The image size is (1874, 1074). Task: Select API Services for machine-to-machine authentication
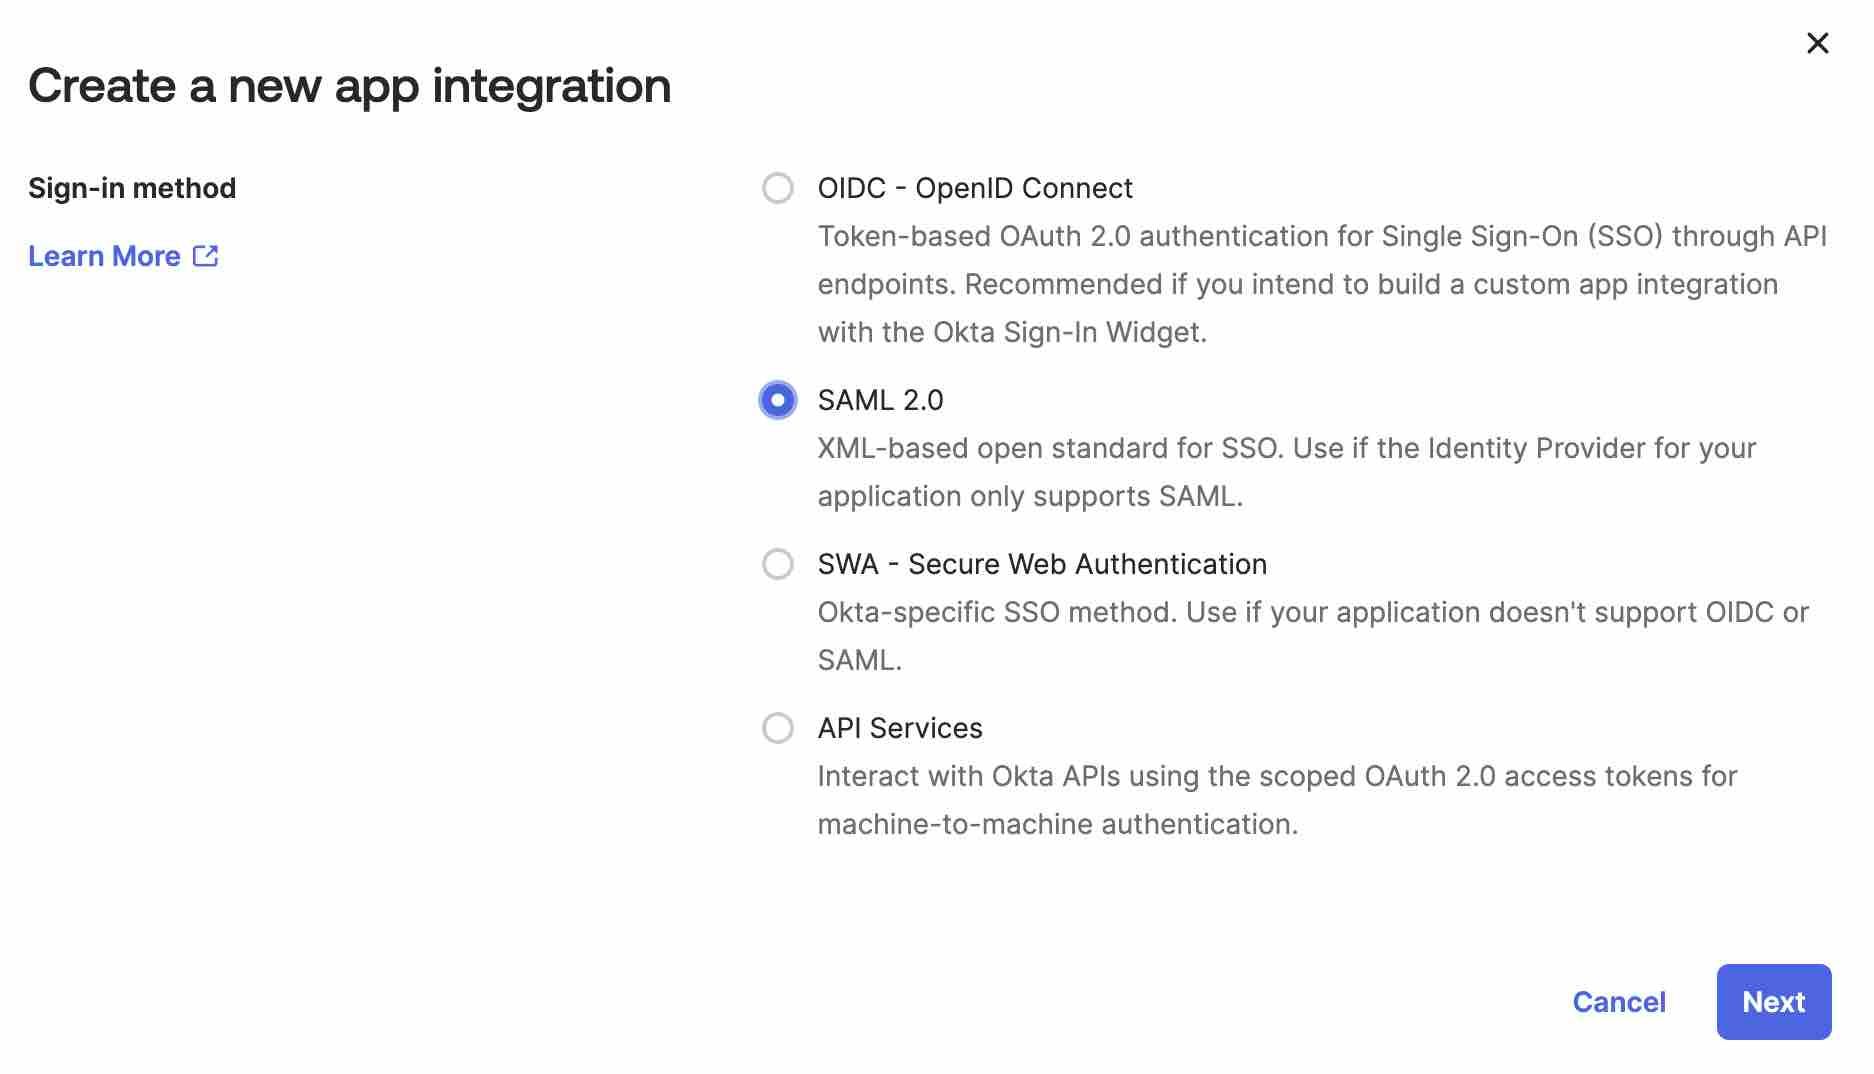(777, 728)
